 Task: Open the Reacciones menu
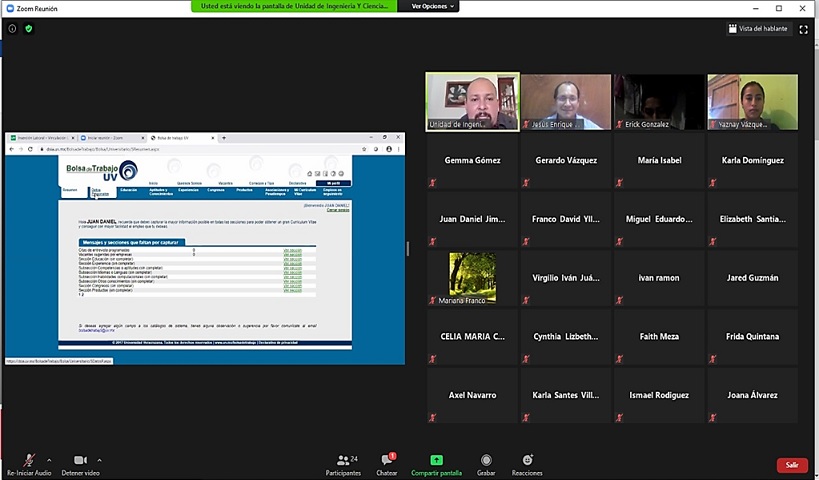click(527, 464)
